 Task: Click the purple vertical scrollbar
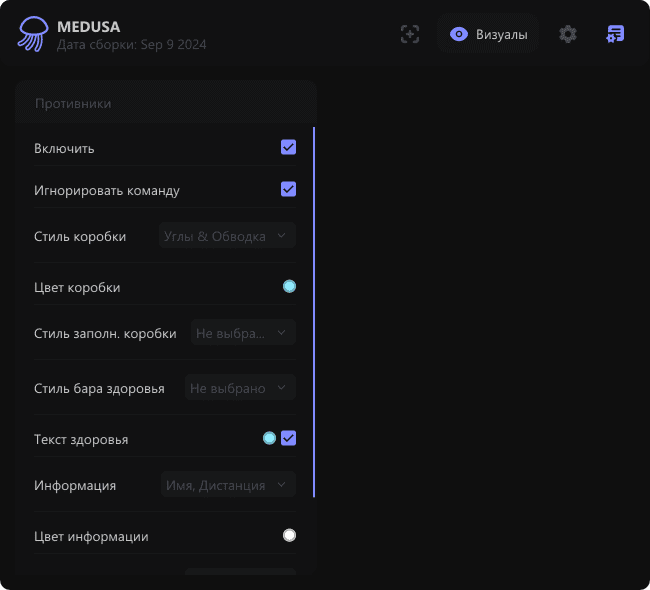314,312
